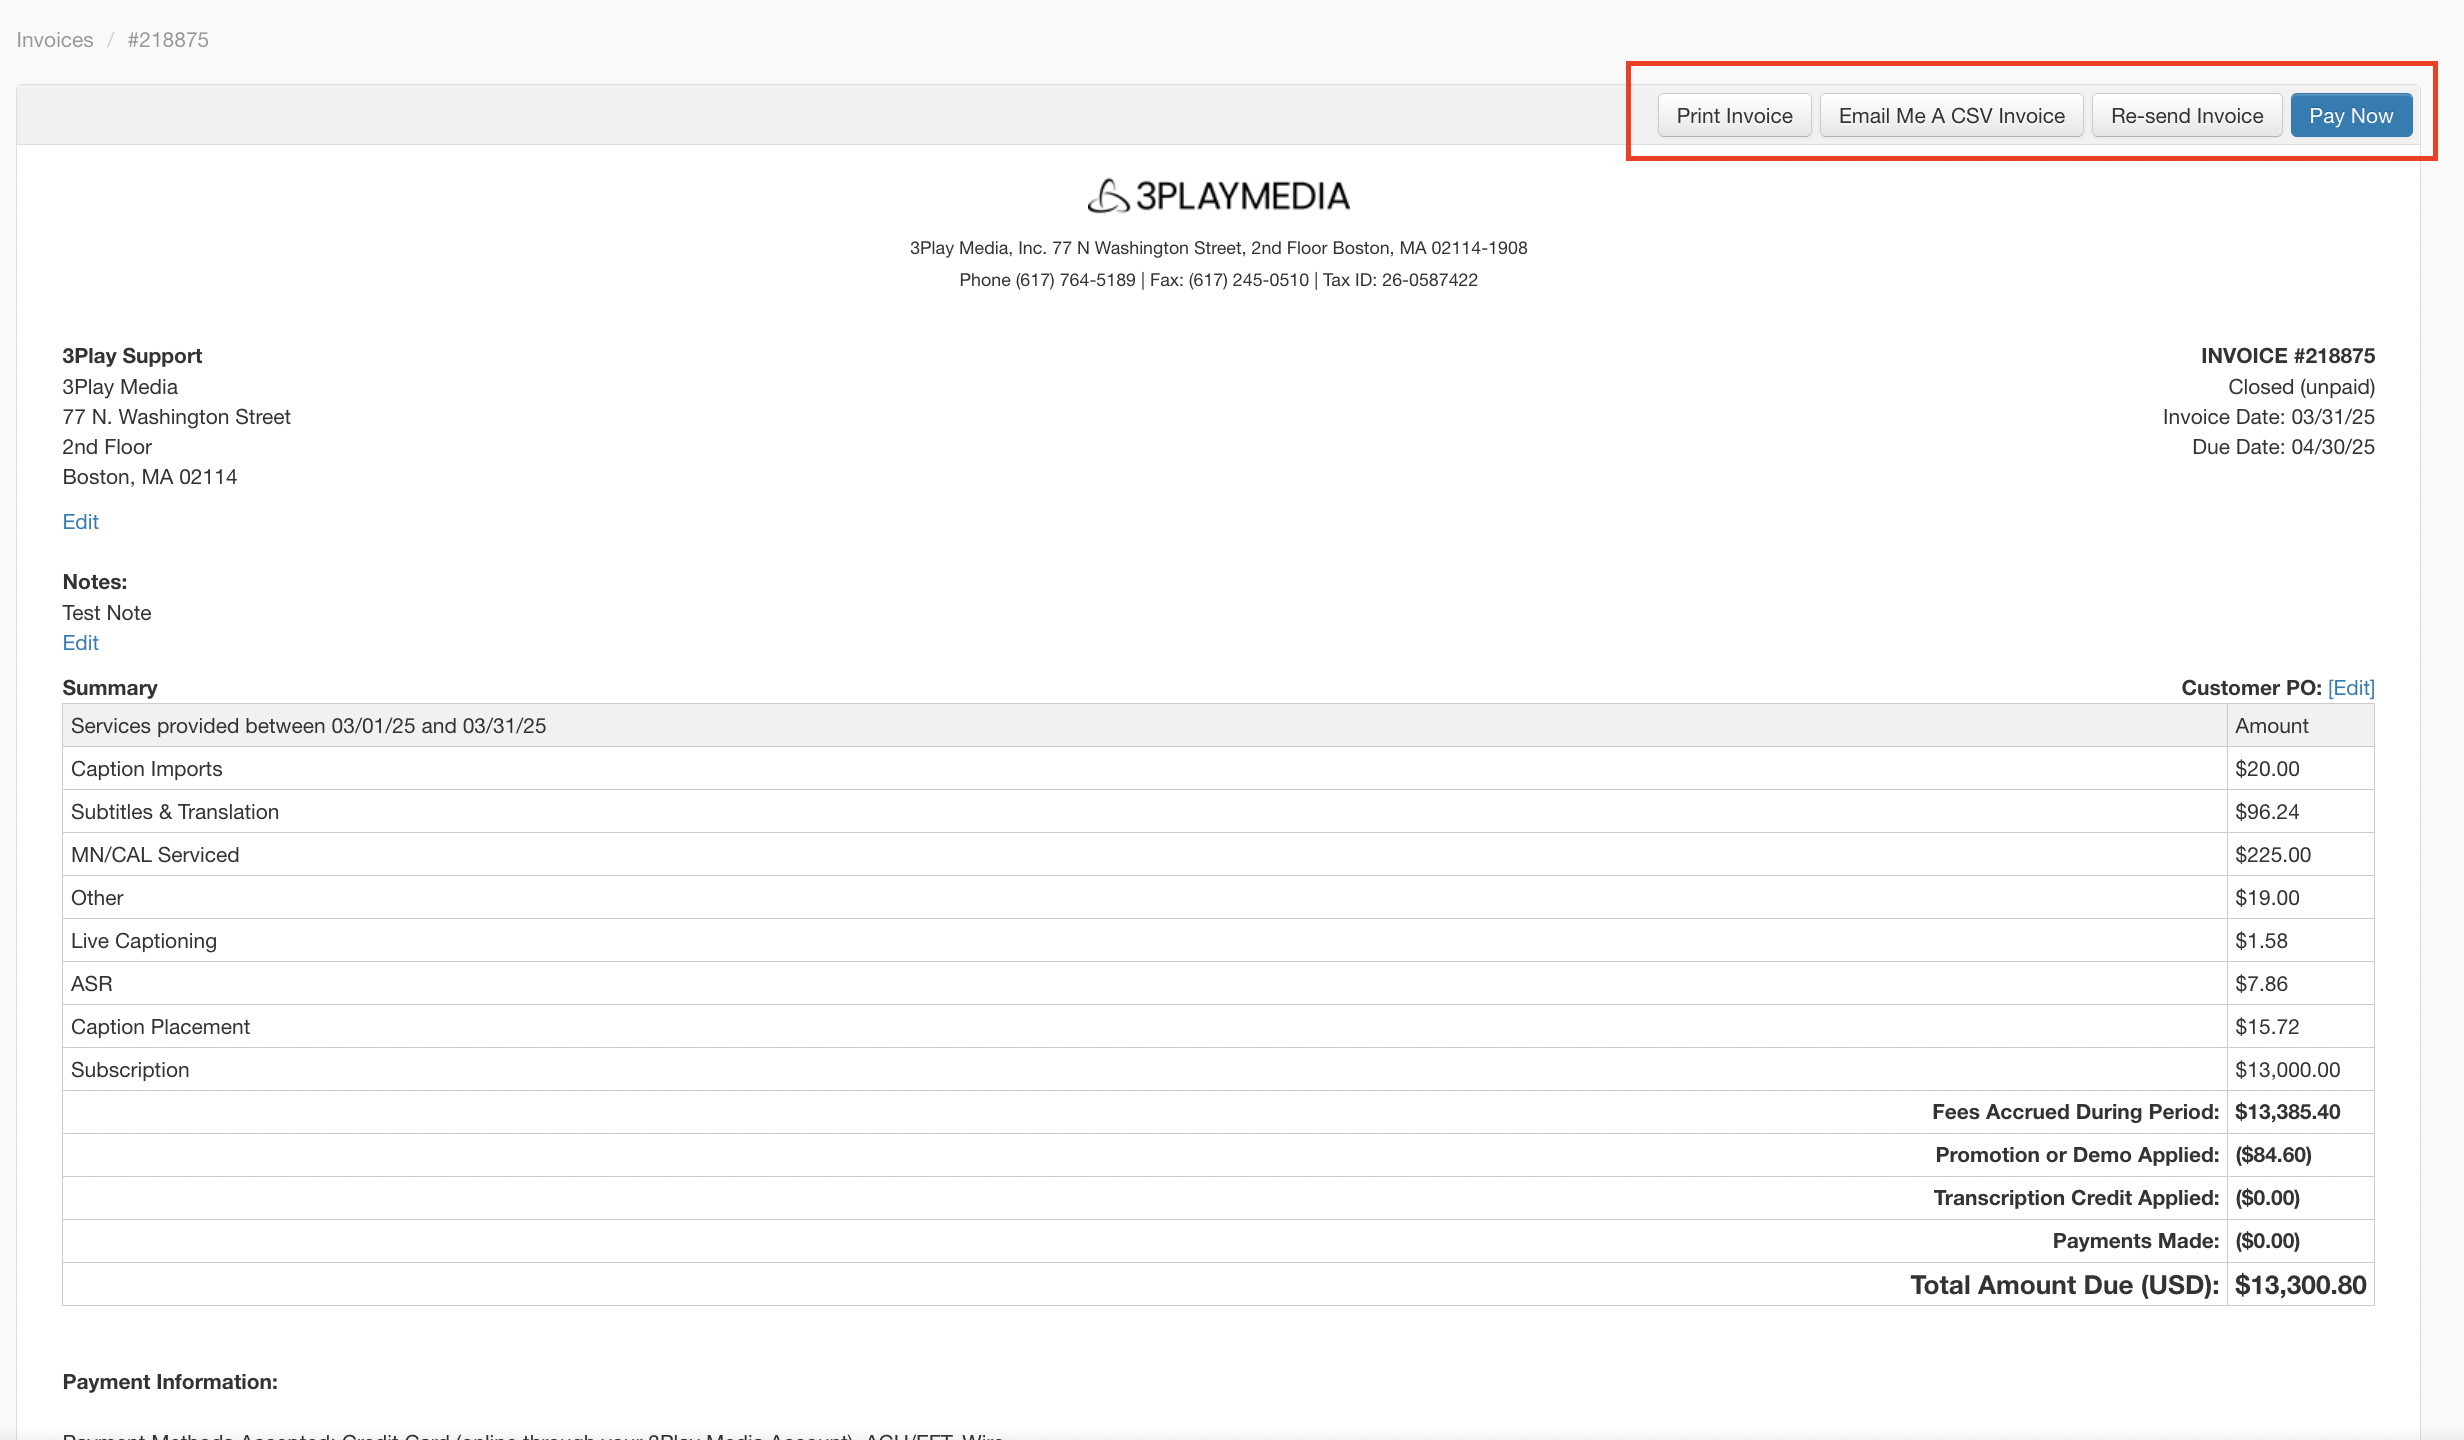
Task: Select the Total Amount Due (USD) label
Action: pos(2065,1285)
